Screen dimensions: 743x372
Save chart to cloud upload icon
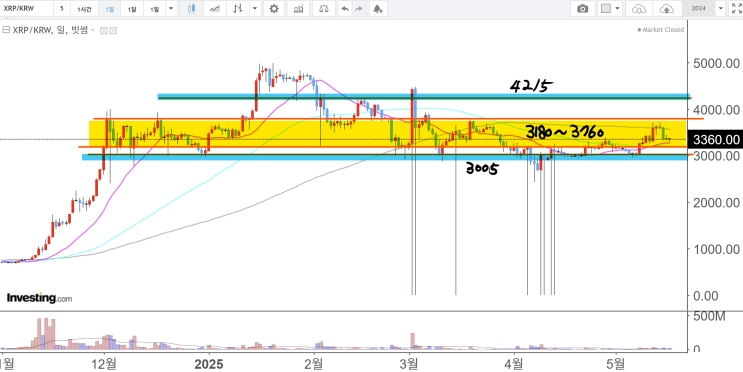tap(666, 9)
